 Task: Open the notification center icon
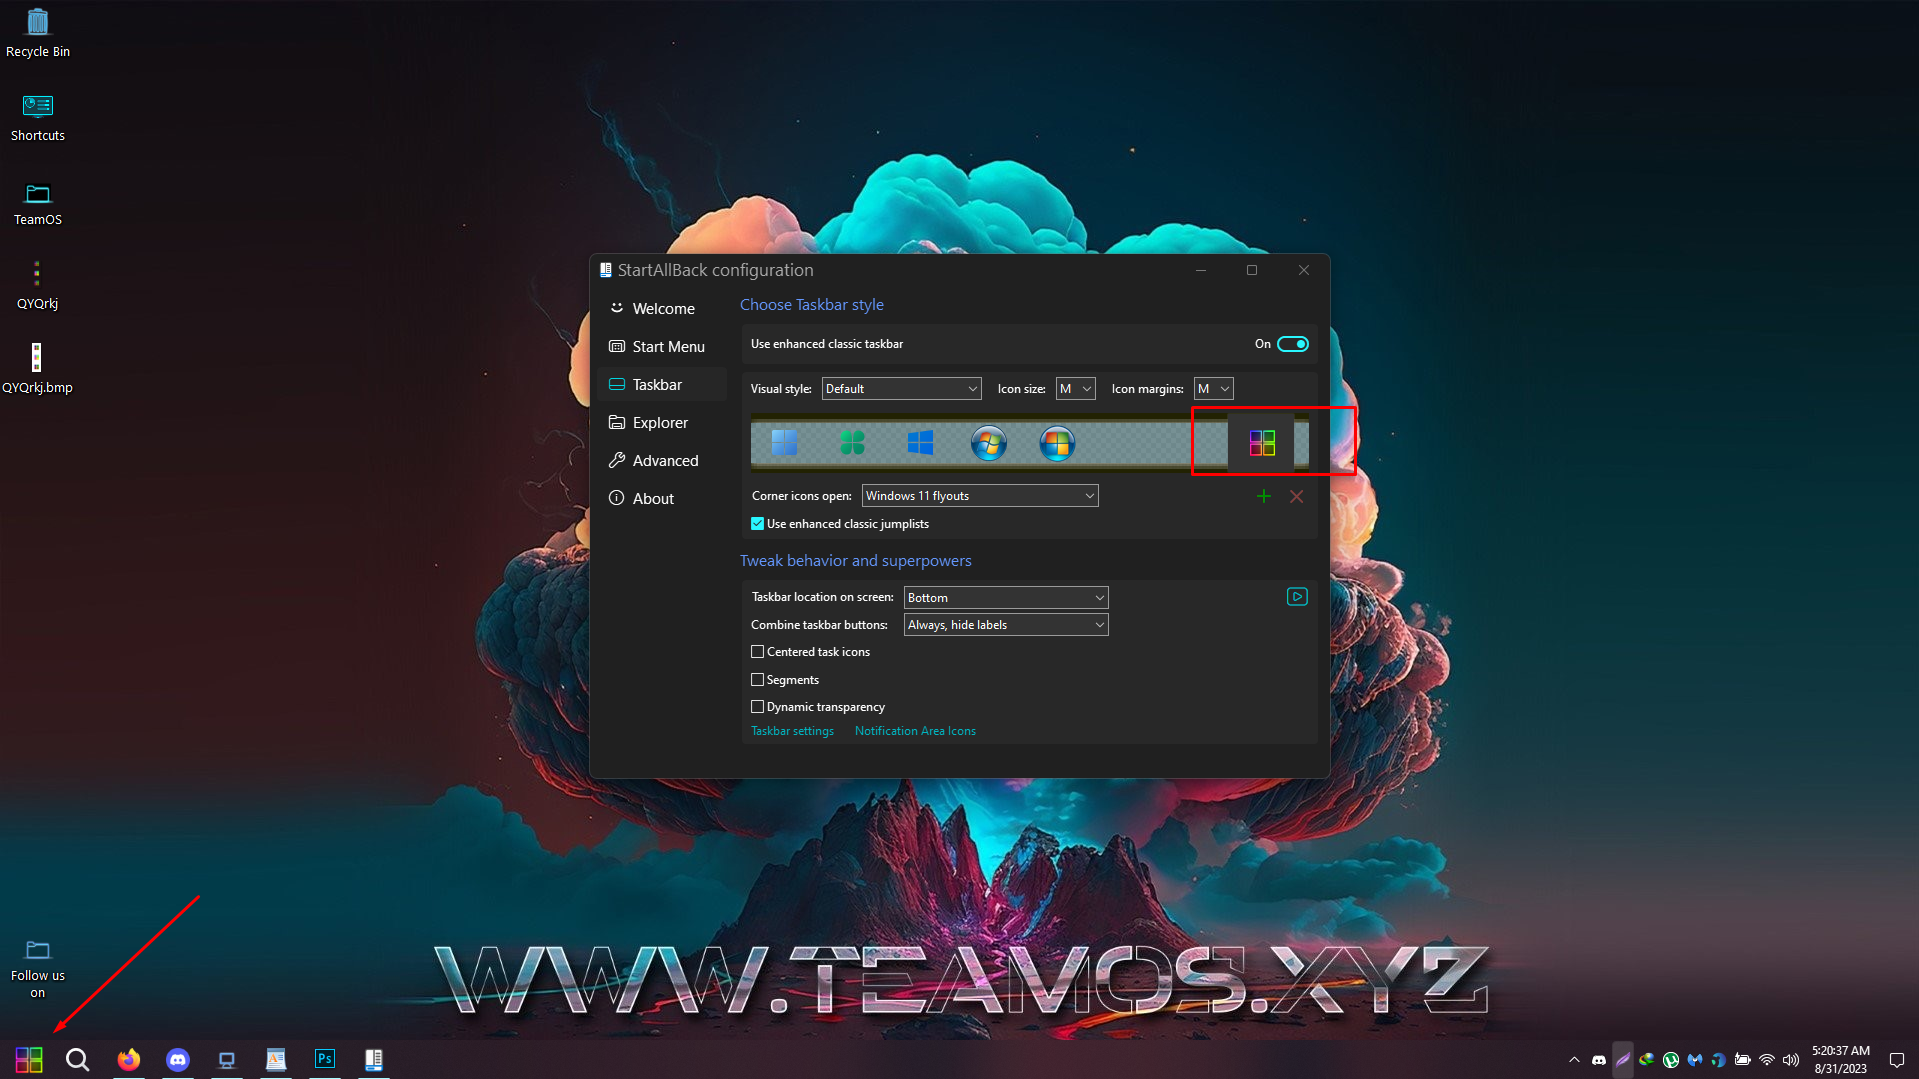(1896, 1060)
